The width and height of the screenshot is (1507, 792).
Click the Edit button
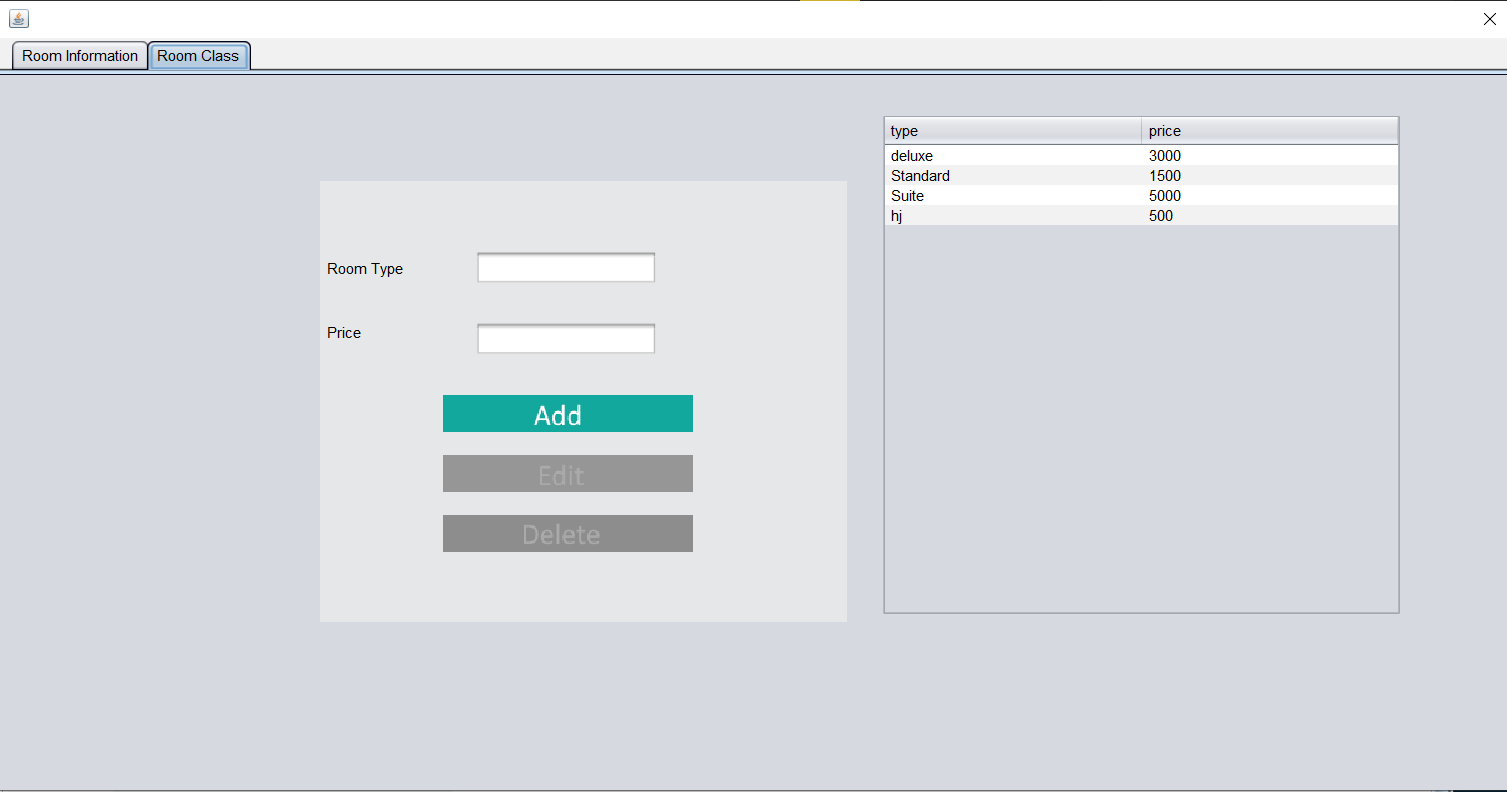pos(567,474)
